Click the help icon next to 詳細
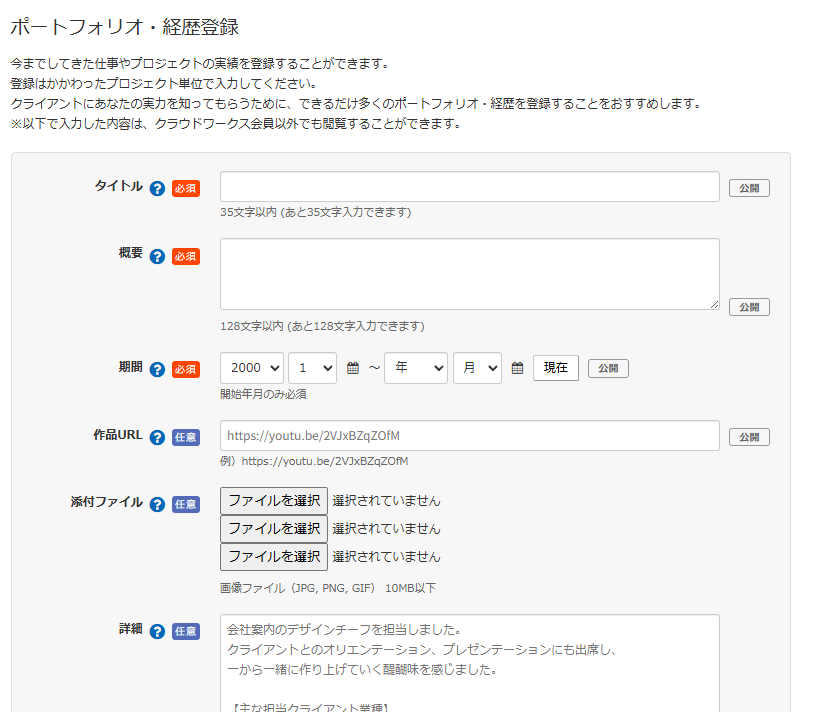 [x=157, y=631]
